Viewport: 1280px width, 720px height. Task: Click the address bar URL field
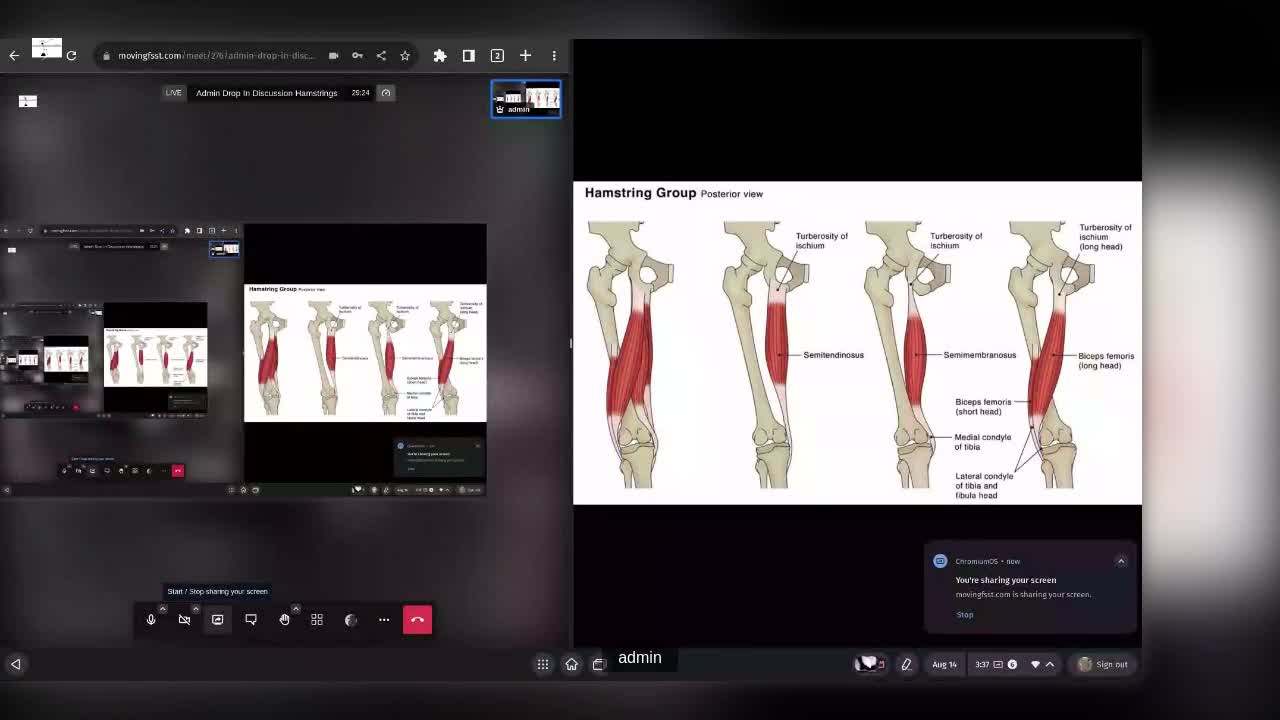pyautogui.click(x=215, y=56)
